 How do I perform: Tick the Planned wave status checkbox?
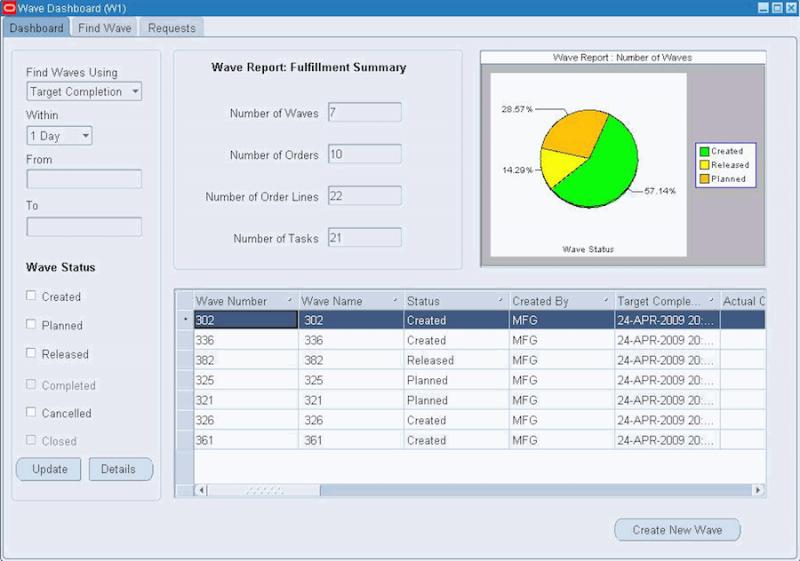coord(31,324)
